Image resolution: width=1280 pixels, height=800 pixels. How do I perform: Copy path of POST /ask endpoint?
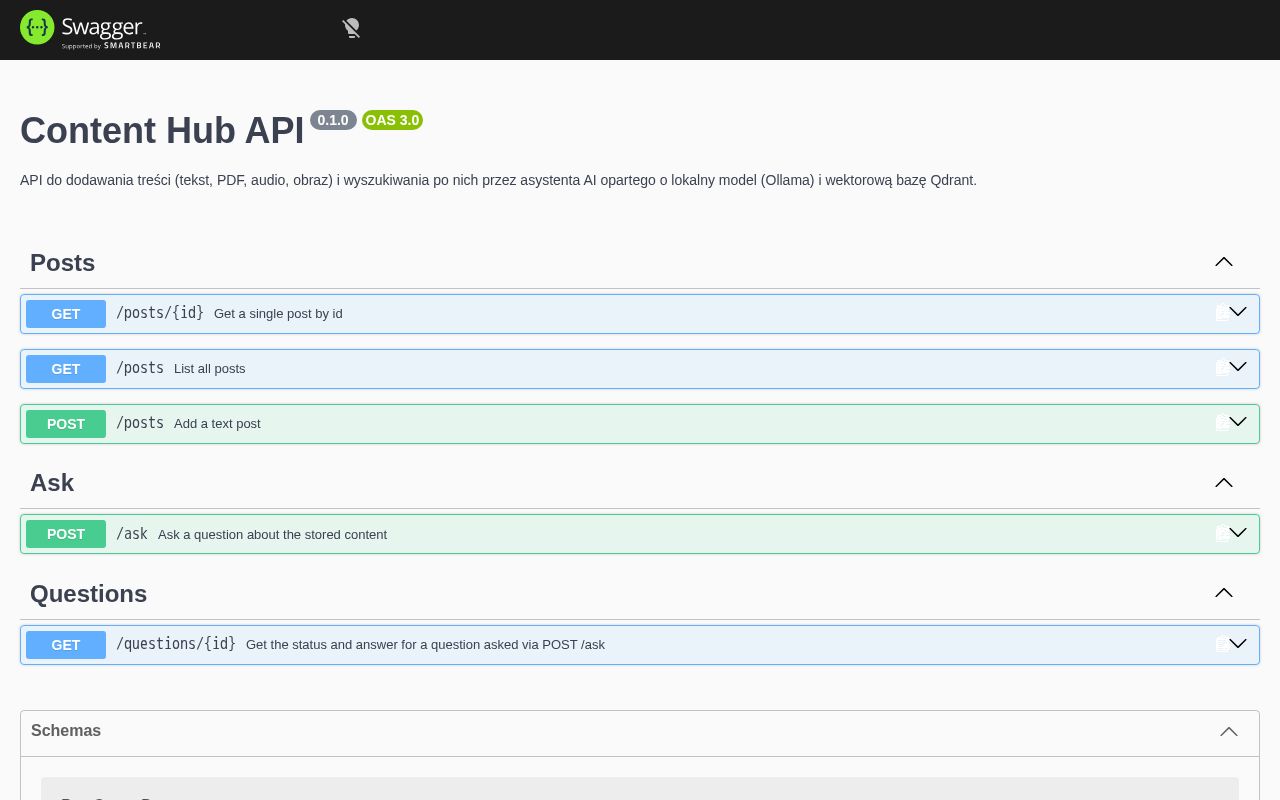tap(1221, 534)
